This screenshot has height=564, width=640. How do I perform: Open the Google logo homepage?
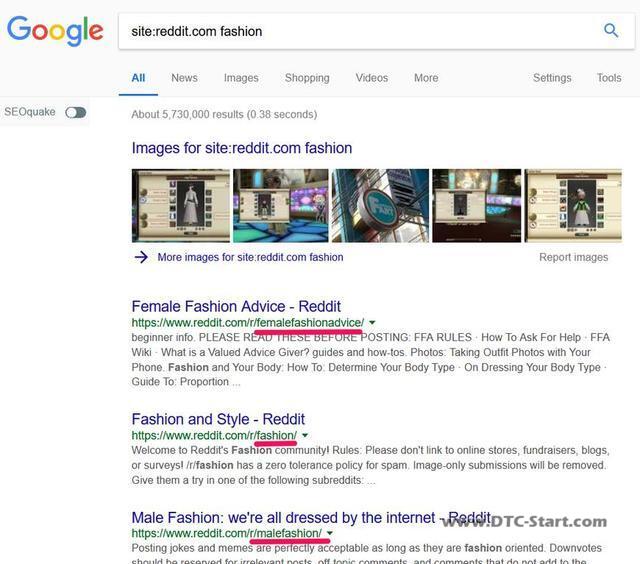pyautogui.click(x=55, y=31)
